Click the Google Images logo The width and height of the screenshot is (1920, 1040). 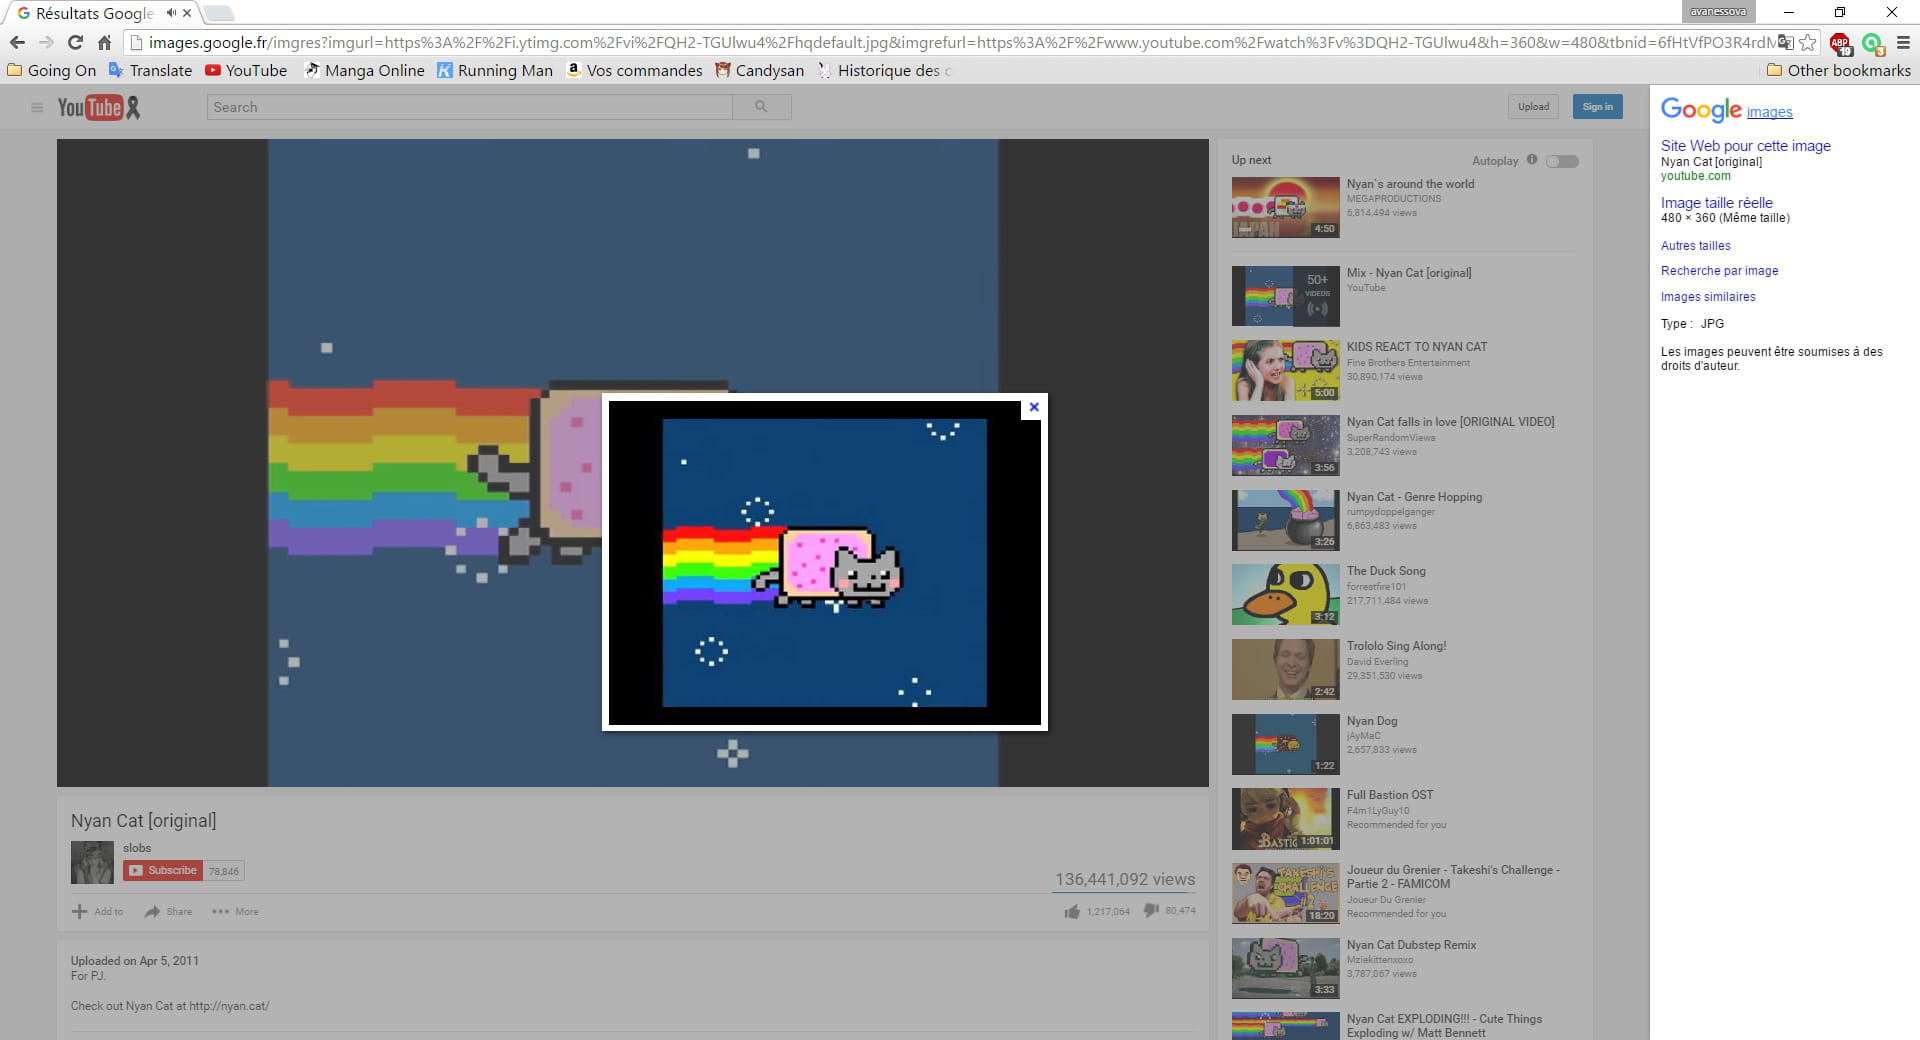coord(1726,110)
